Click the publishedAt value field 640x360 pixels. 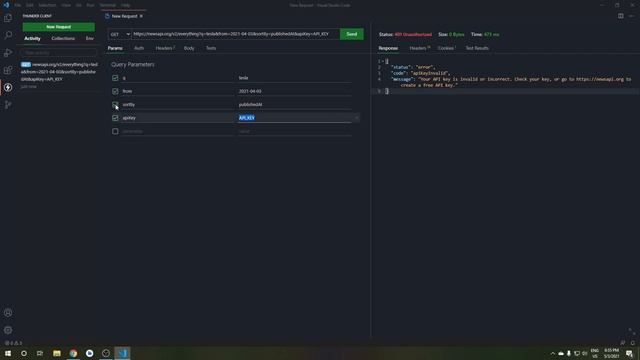click(294, 104)
